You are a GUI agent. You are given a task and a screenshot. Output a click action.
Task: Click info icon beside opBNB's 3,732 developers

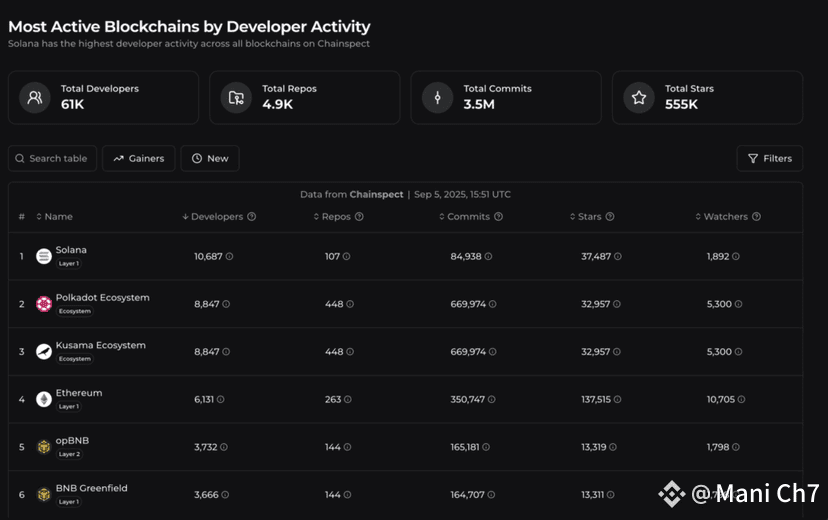224,447
